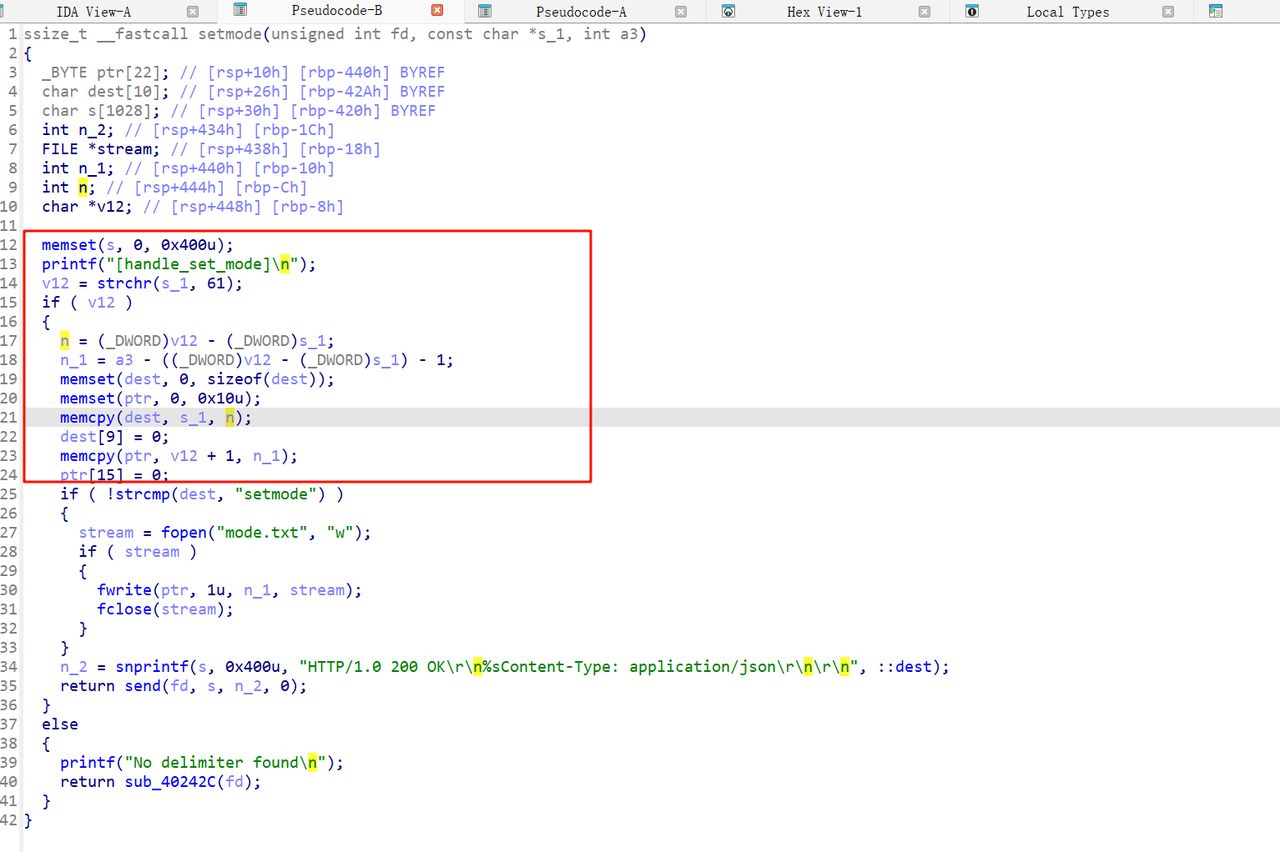Switch to the Pseudocode-A tab
This screenshot has height=852, width=1280.
pyautogui.click(x=580, y=12)
